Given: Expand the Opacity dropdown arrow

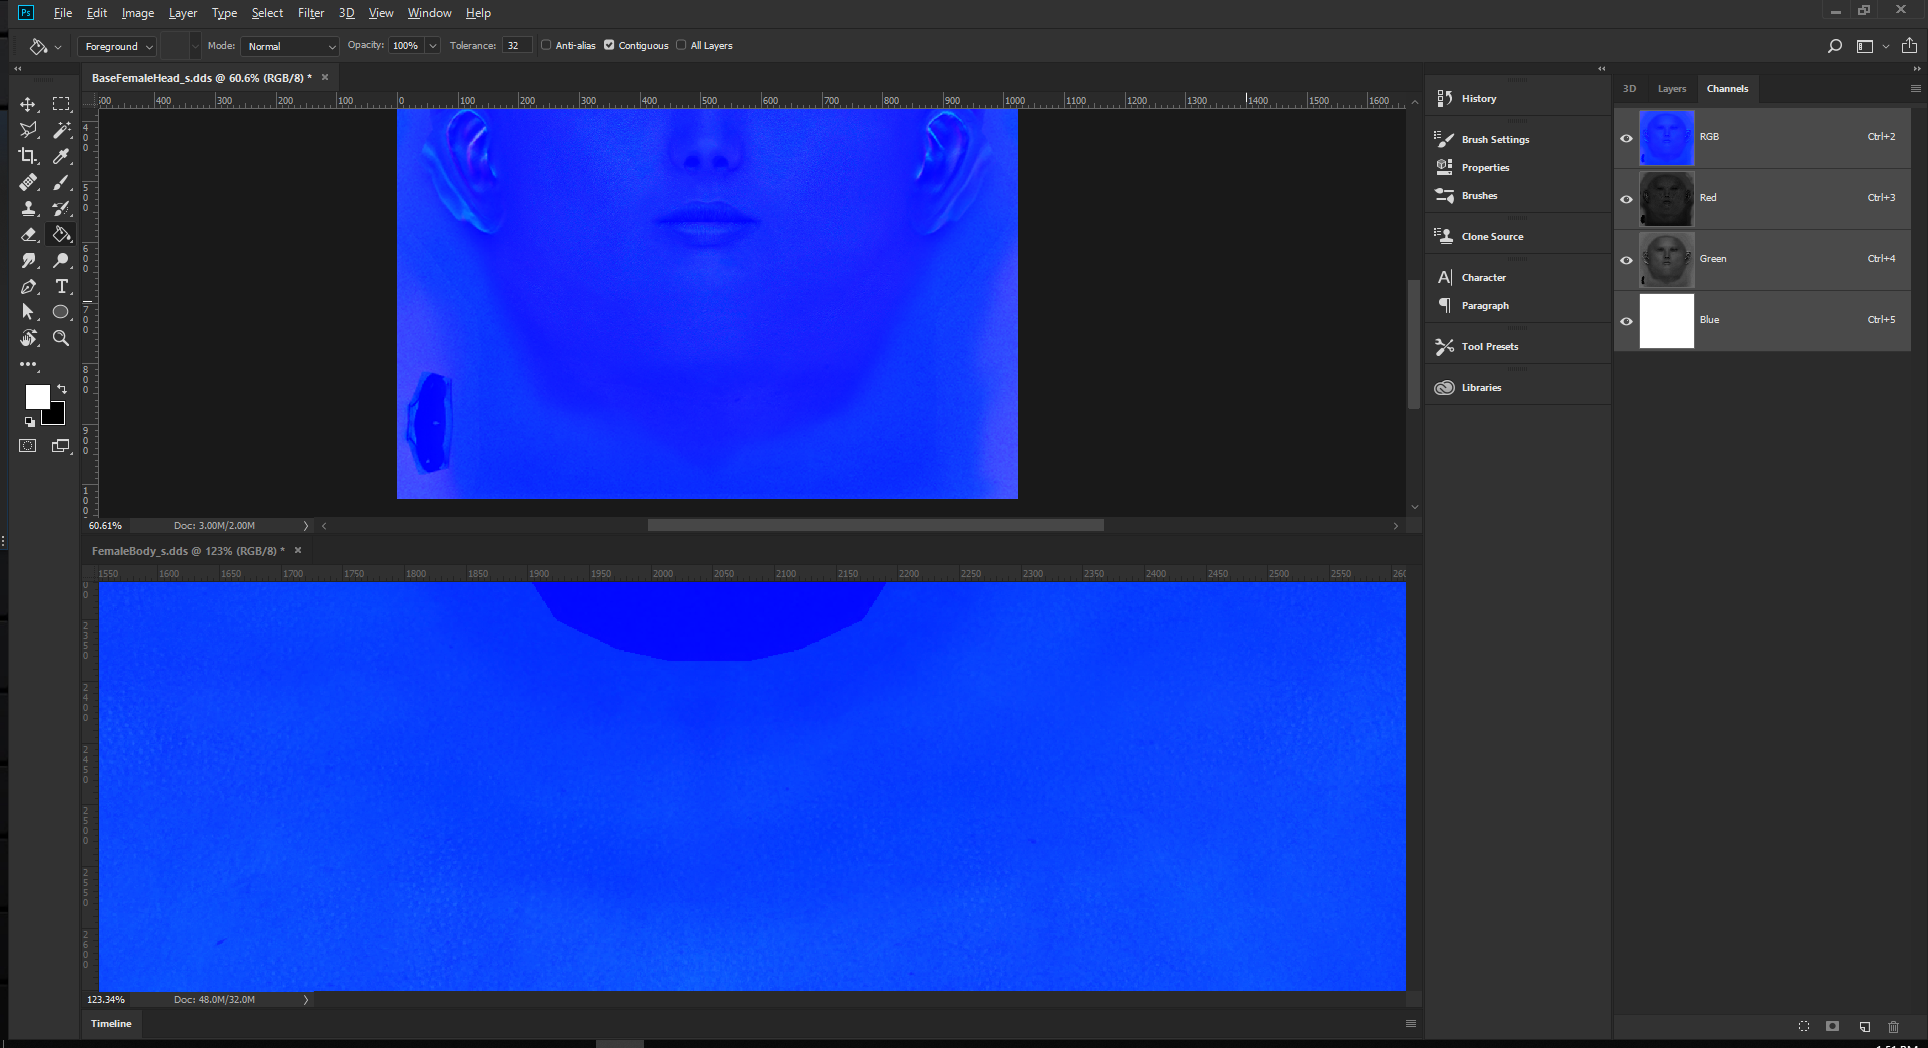Looking at the screenshot, I should tap(432, 45).
